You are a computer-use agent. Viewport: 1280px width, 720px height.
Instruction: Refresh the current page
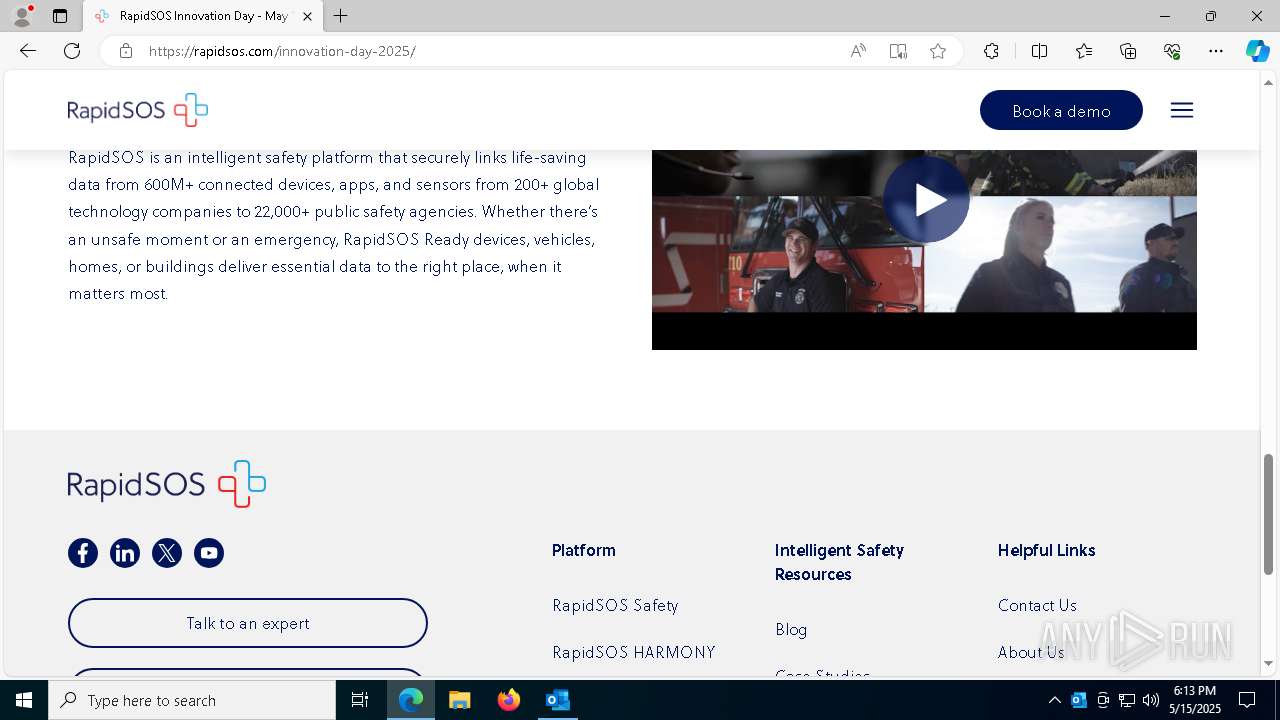click(72, 51)
